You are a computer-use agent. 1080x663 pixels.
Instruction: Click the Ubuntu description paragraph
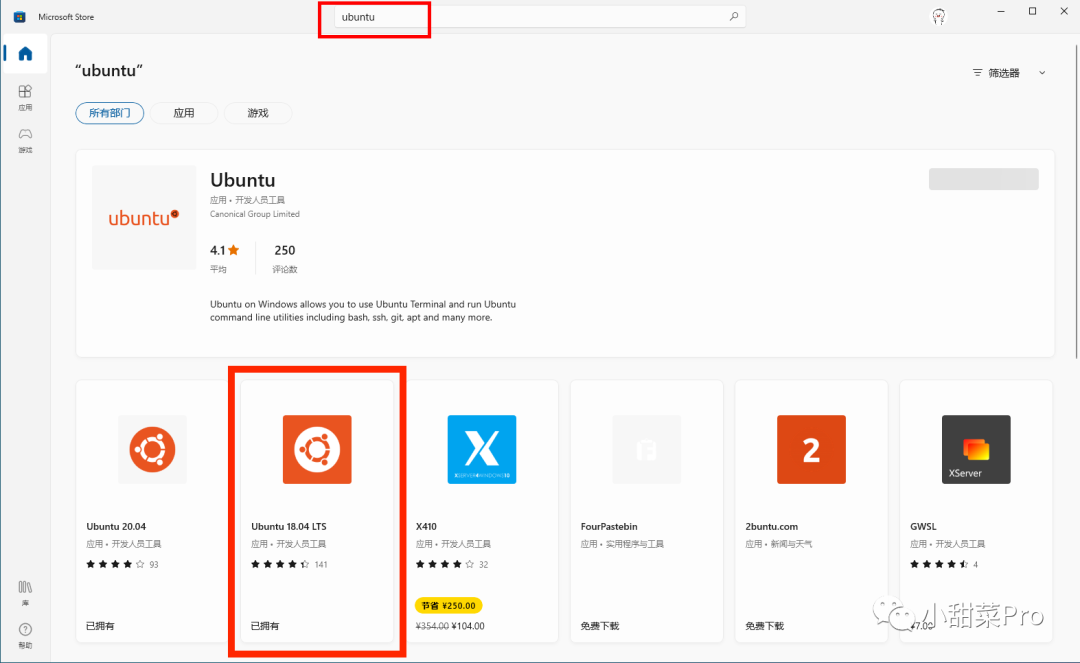click(x=363, y=311)
